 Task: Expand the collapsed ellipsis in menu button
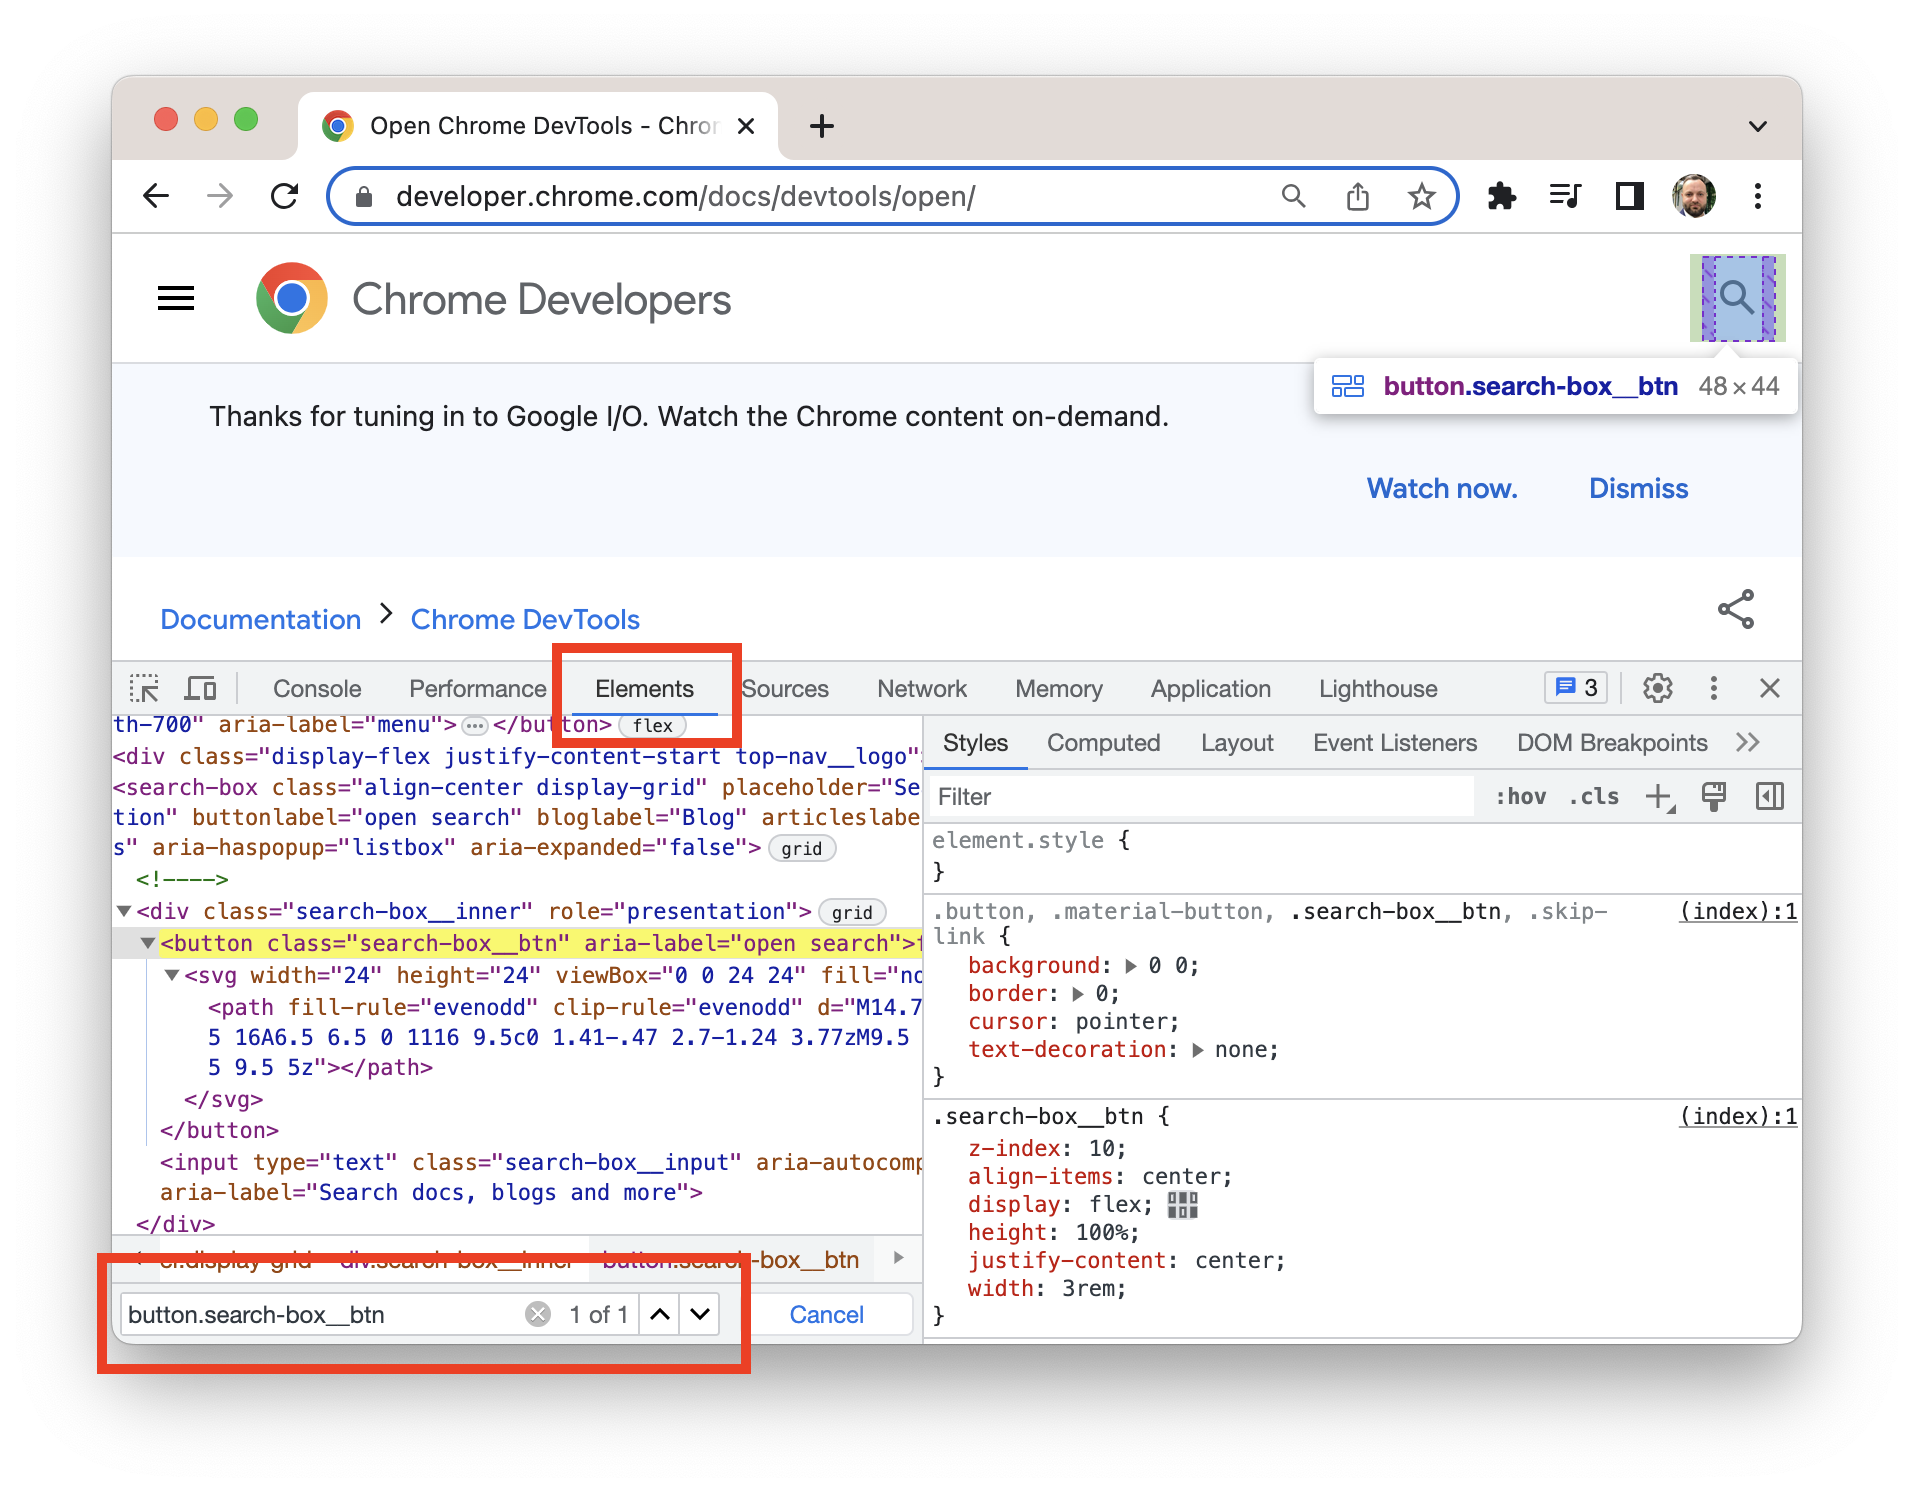[x=474, y=725]
